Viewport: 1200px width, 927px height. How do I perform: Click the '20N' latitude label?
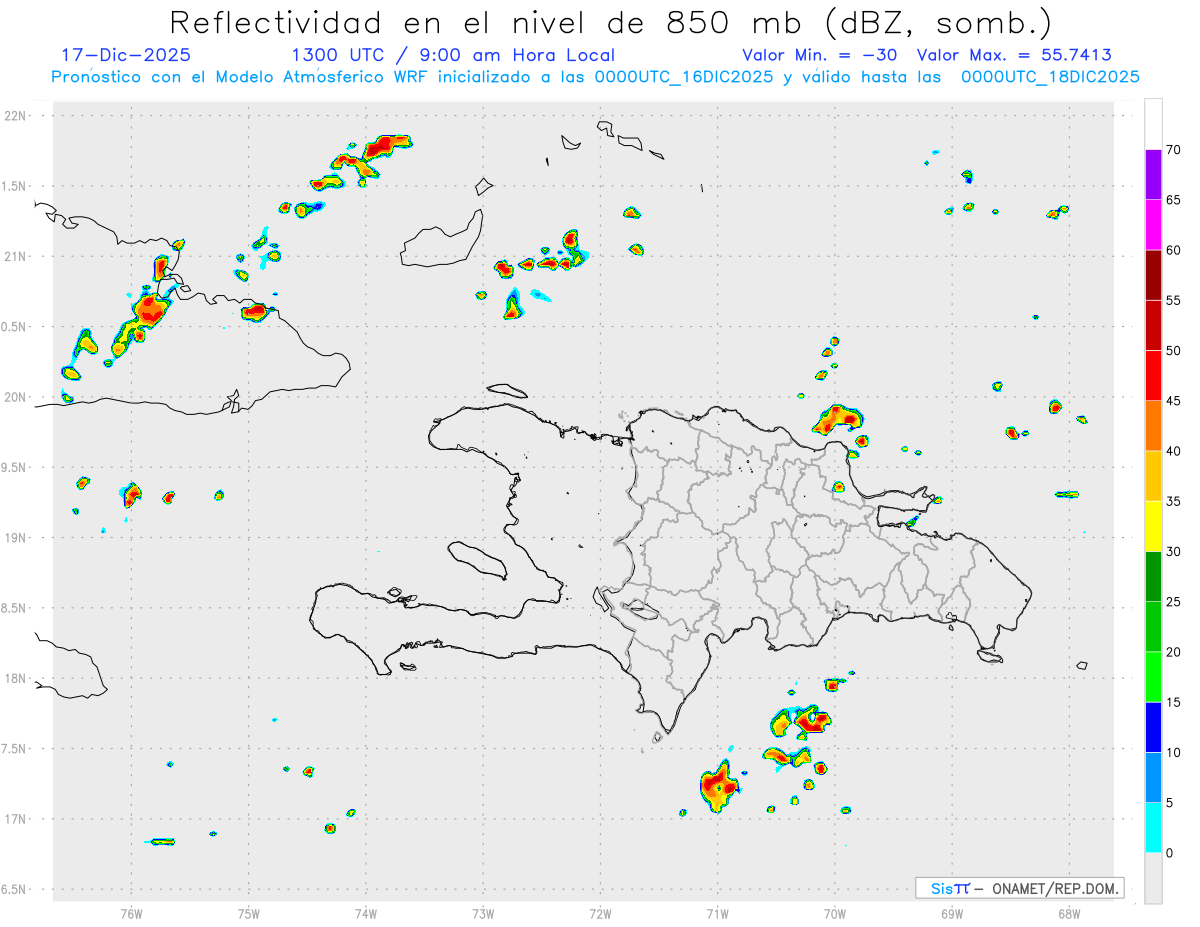[17, 397]
